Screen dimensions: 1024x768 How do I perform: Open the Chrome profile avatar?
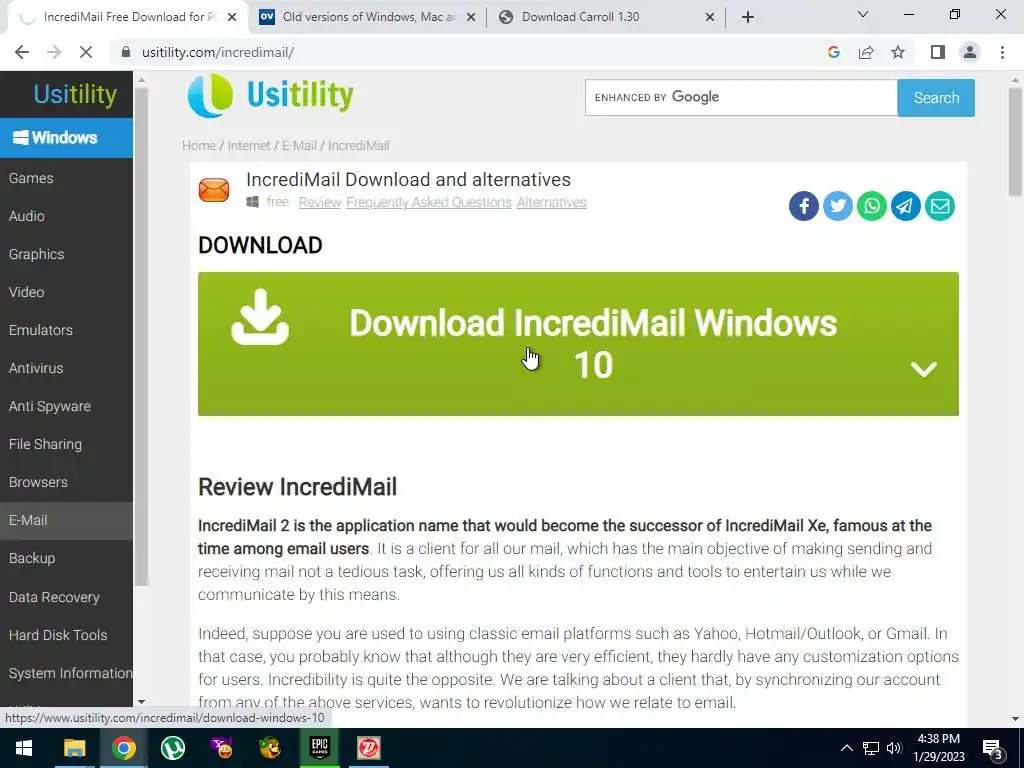coord(970,52)
